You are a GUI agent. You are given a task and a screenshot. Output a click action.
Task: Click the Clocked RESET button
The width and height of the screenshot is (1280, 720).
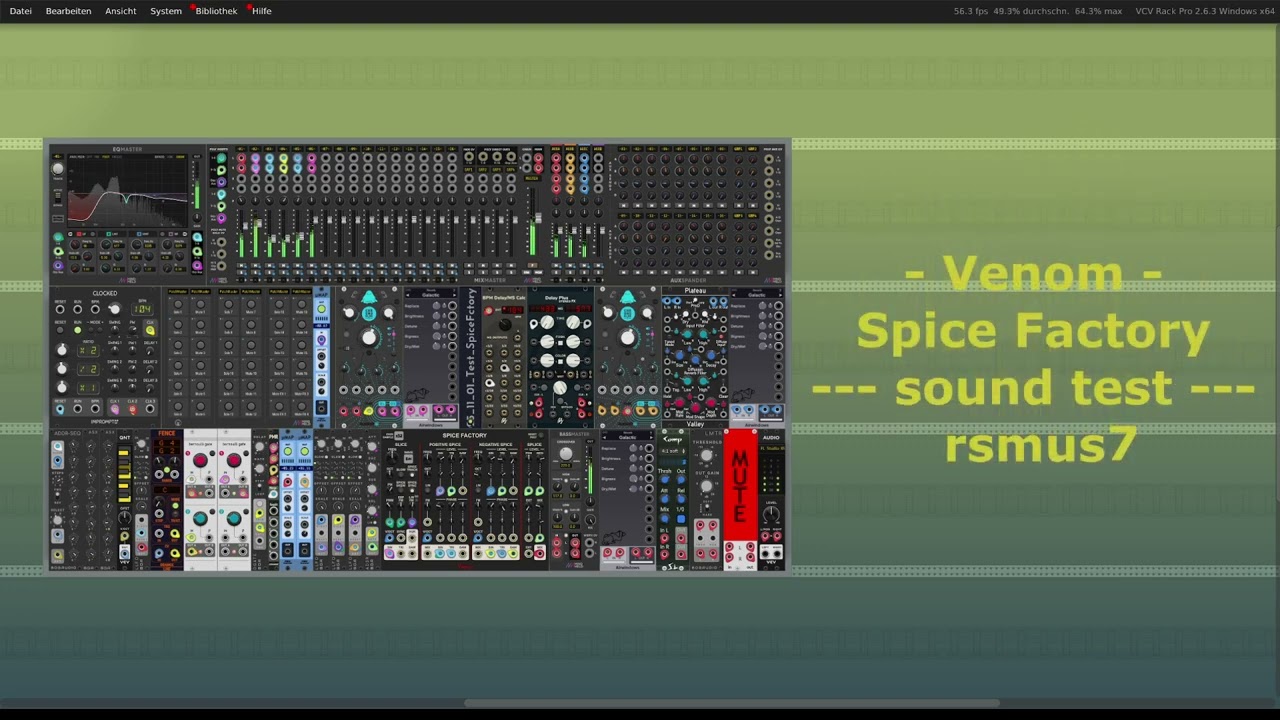(x=59, y=330)
